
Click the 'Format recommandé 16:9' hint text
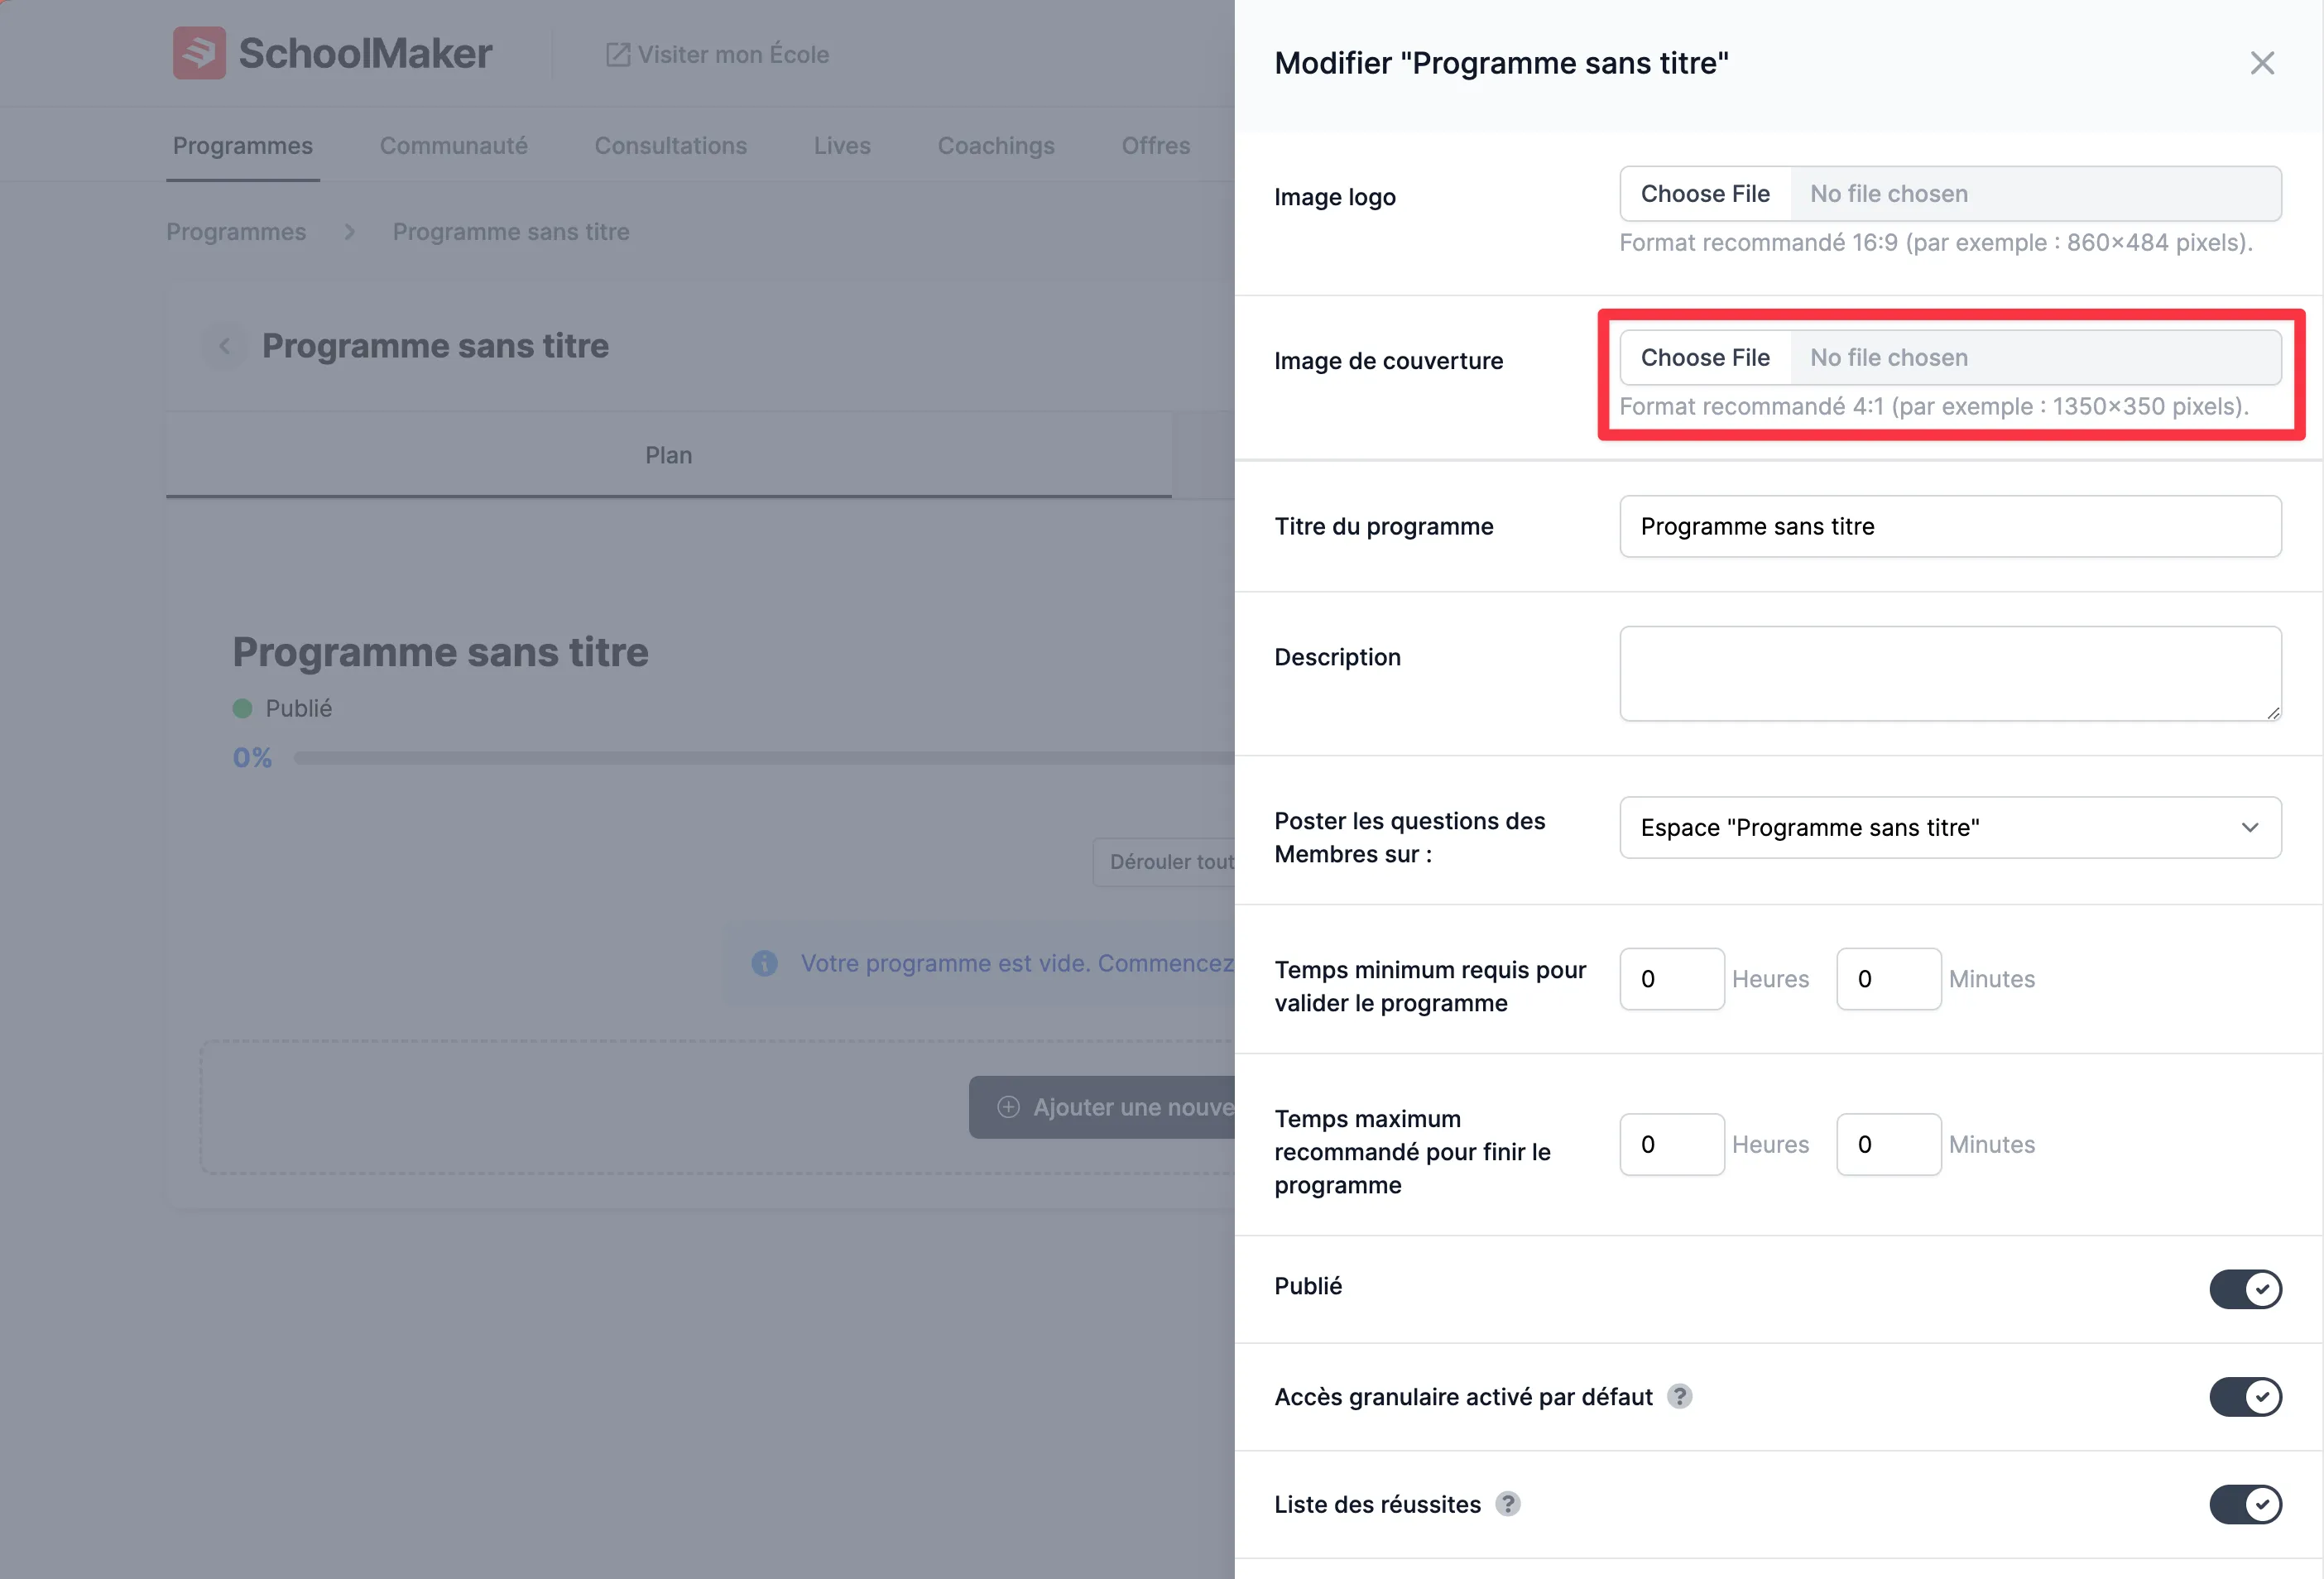[1936, 243]
